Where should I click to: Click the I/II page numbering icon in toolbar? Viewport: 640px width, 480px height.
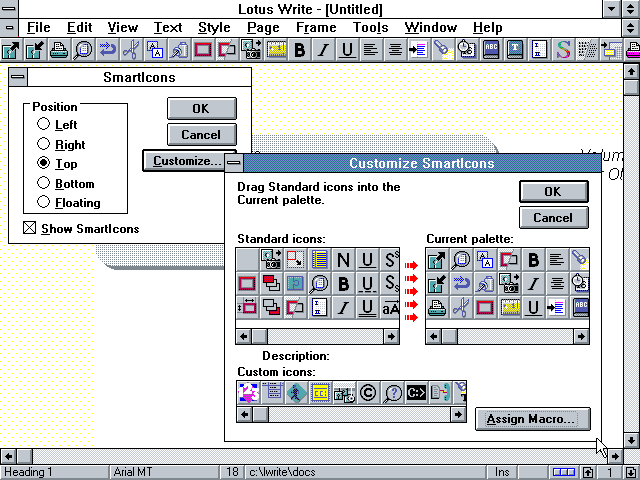coord(539,50)
